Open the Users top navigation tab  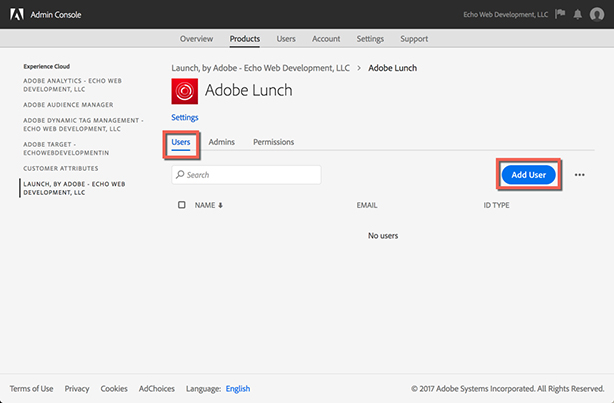(286, 39)
